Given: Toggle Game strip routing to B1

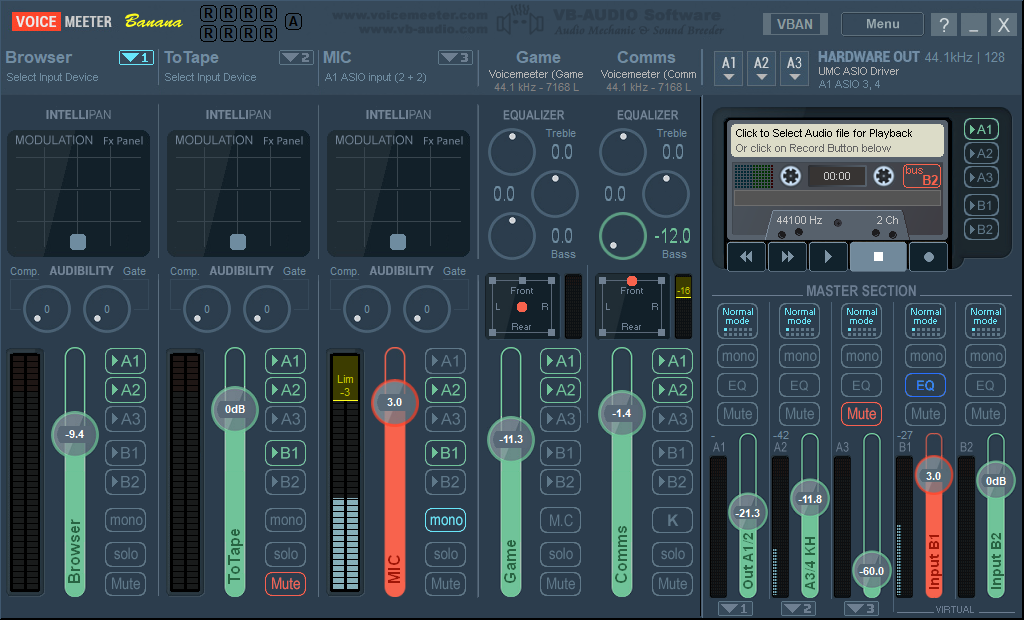Looking at the screenshot, I should pos(560,453).
